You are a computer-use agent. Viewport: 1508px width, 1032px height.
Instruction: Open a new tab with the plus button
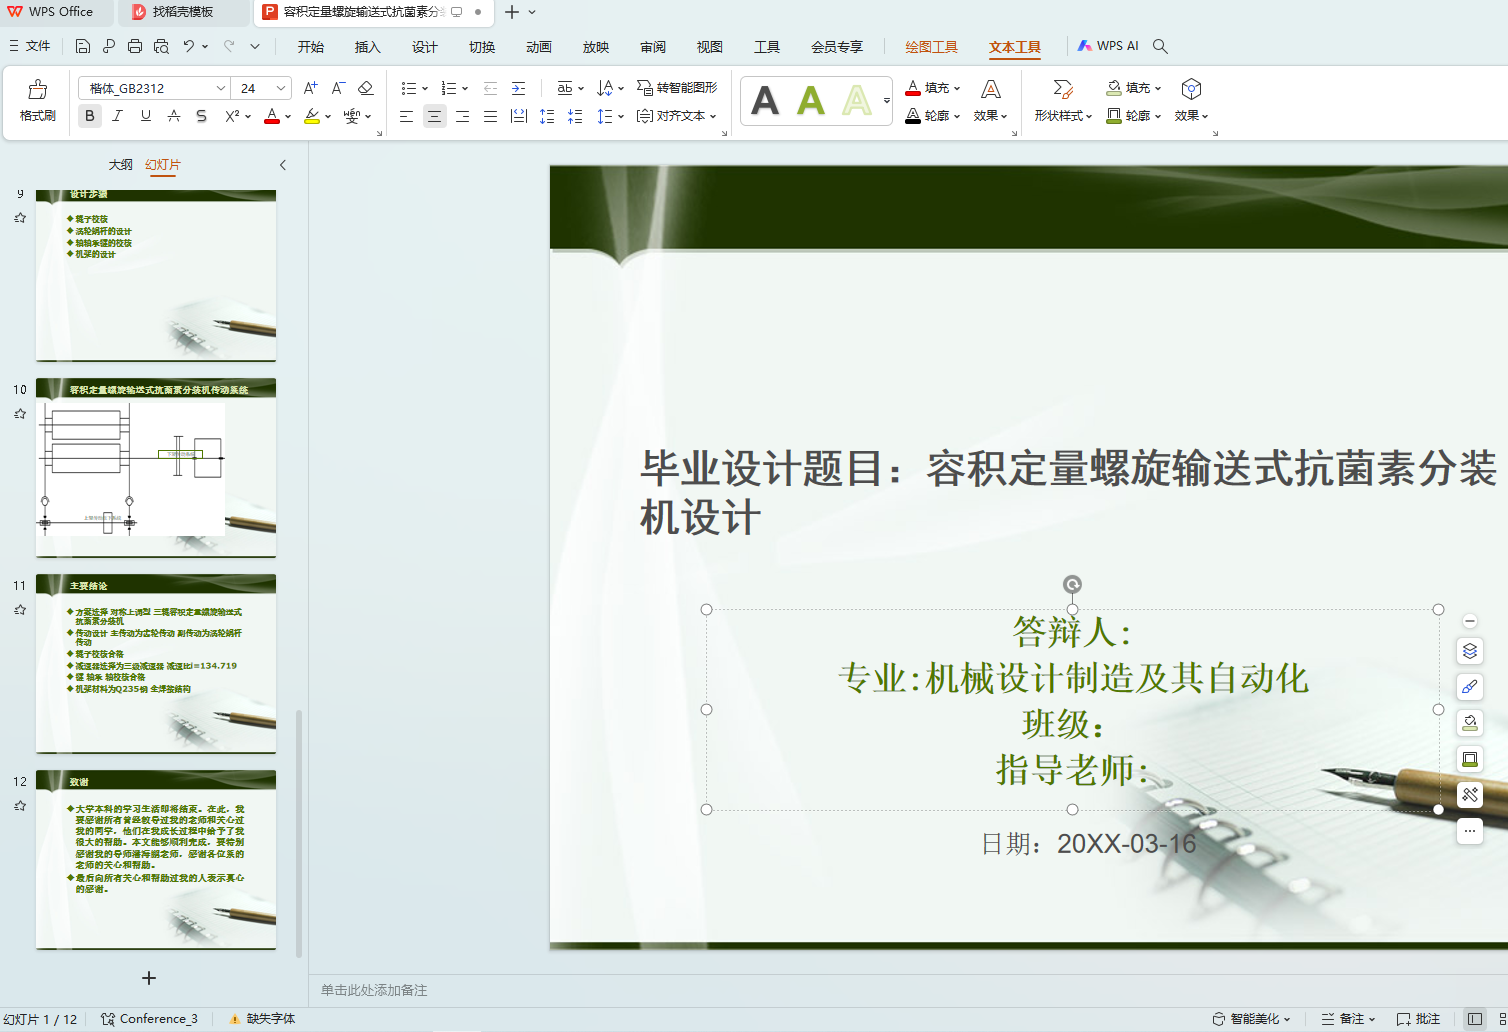pyautogui.click(x=512, y=12)
